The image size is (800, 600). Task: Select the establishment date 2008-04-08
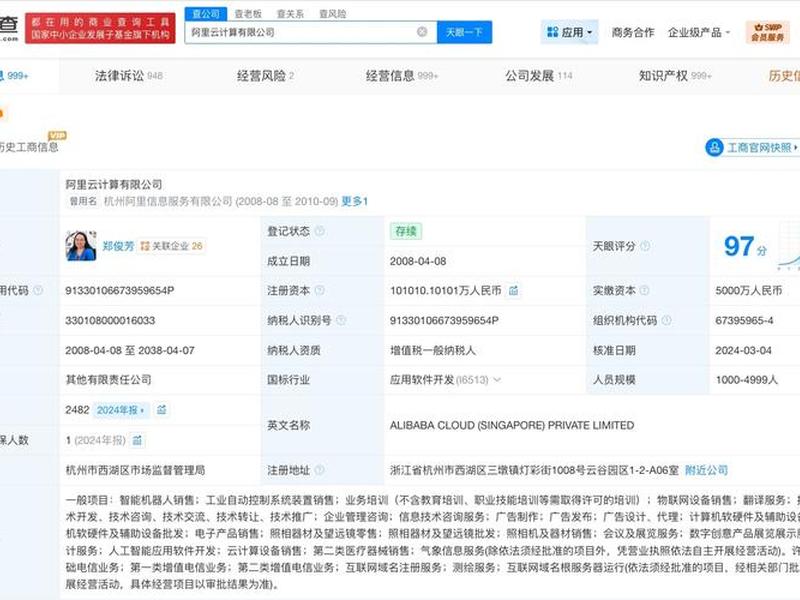tap(418, 261)
